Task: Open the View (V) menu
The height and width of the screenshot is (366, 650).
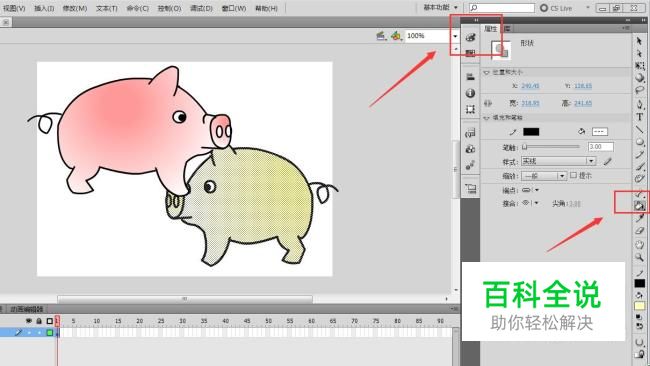Action: pos(14,8)
